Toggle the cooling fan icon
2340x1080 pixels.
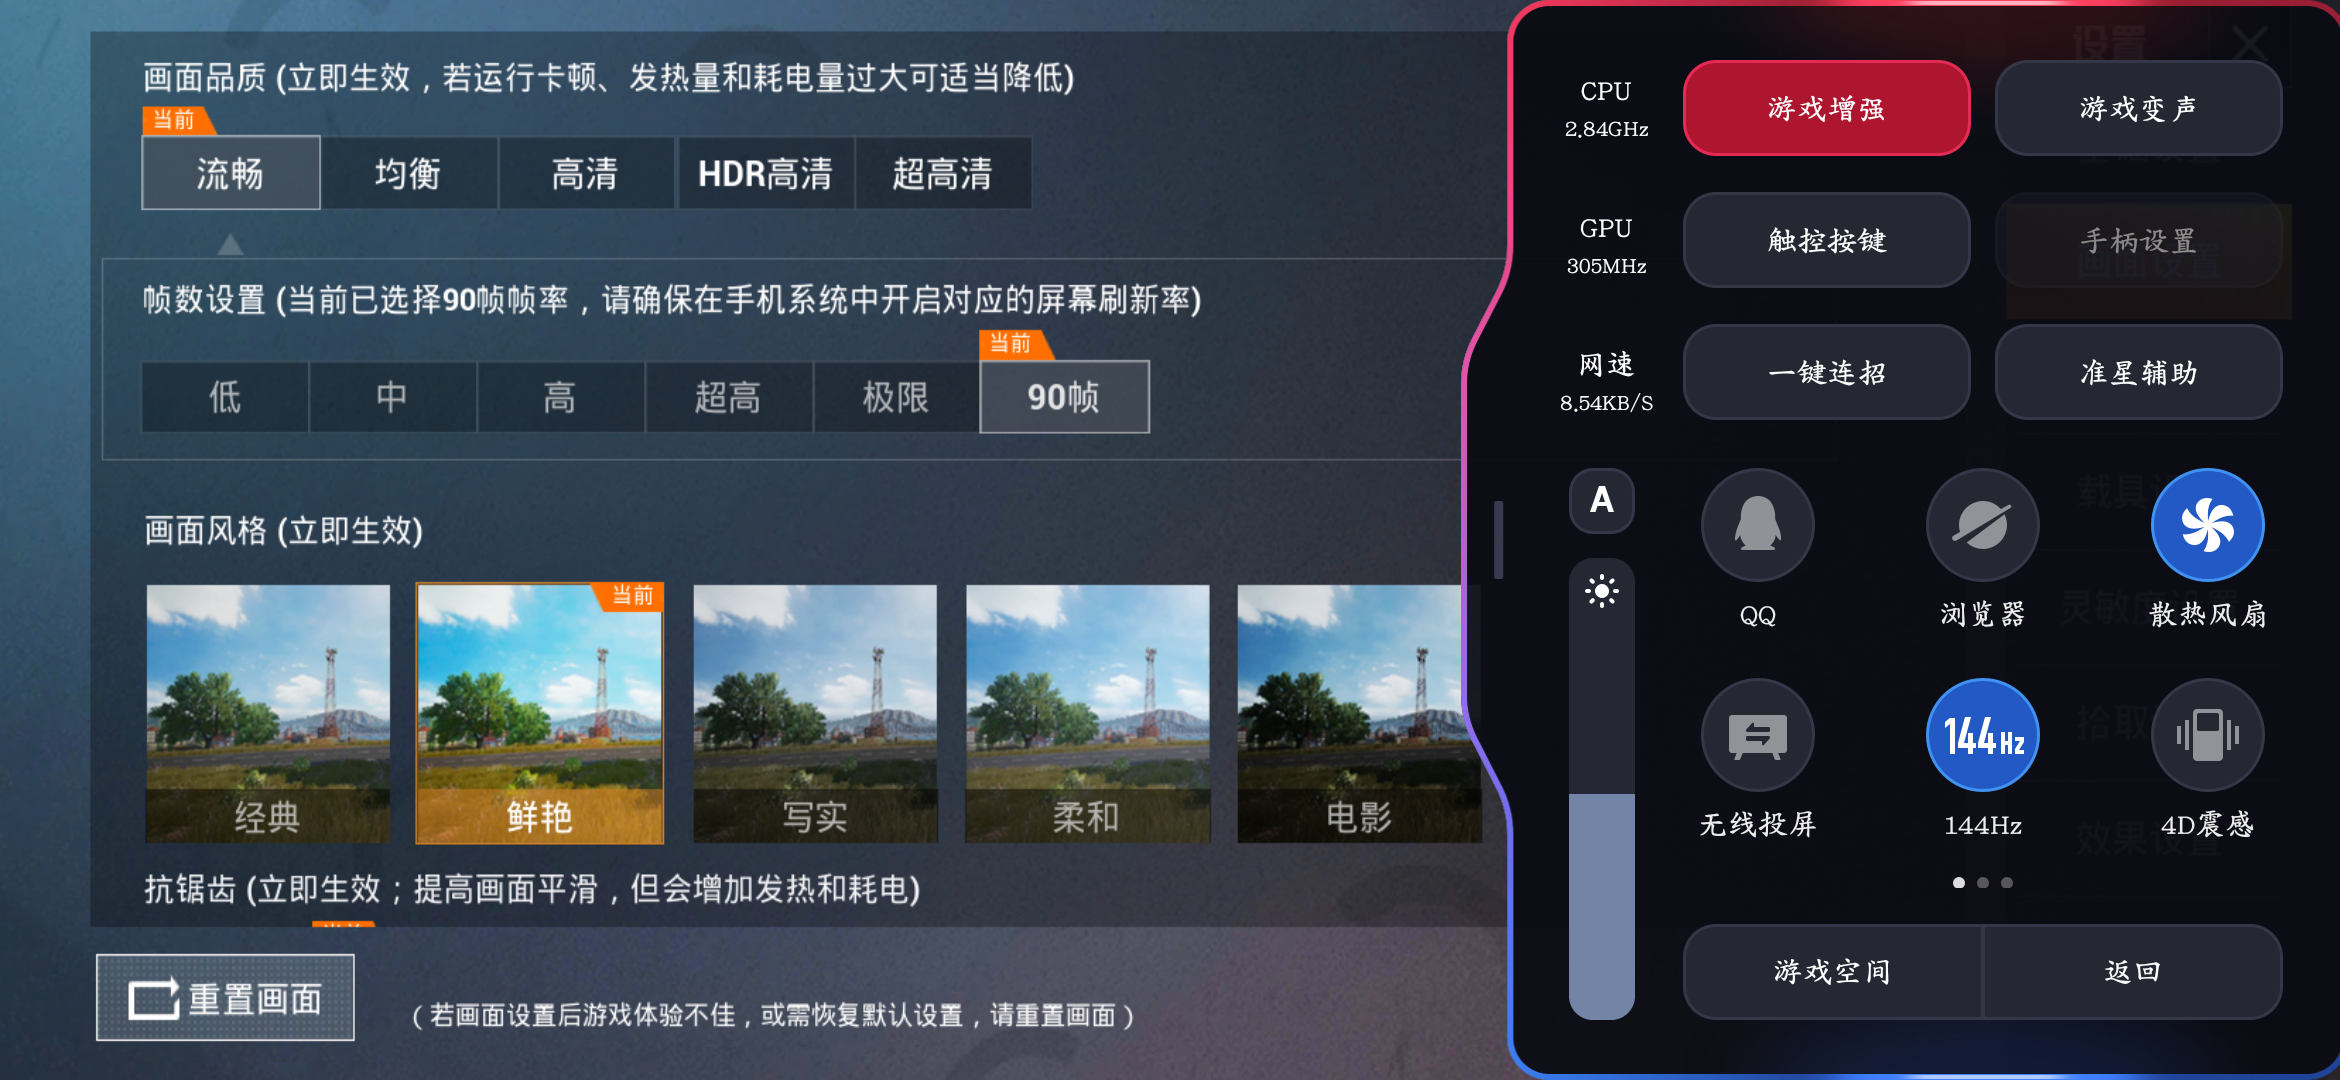click(x=2207, y=525)
